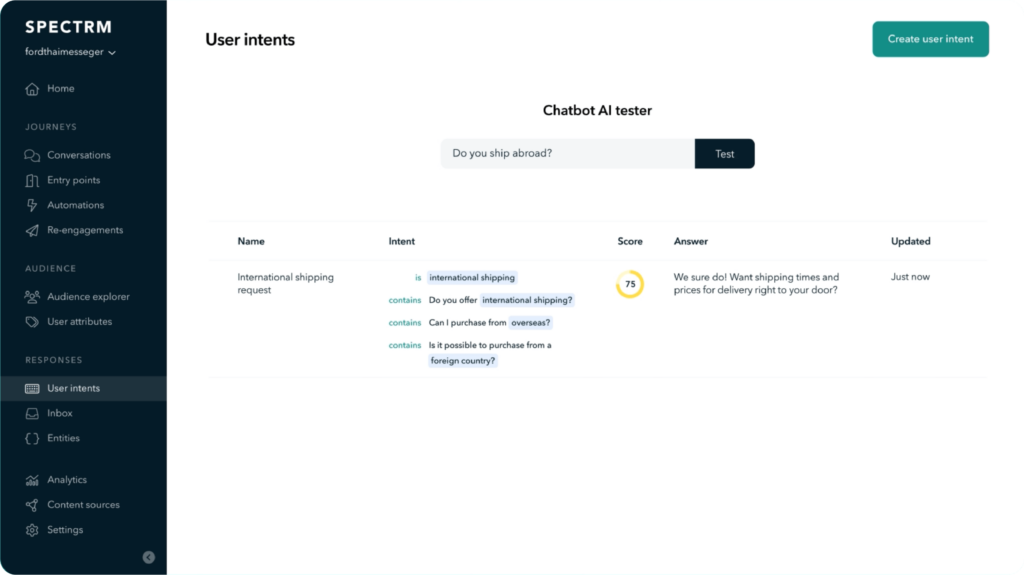This screenshot has height=575, width=1024.
Task: Click the Entry points door icon
Action: [32, 180]
